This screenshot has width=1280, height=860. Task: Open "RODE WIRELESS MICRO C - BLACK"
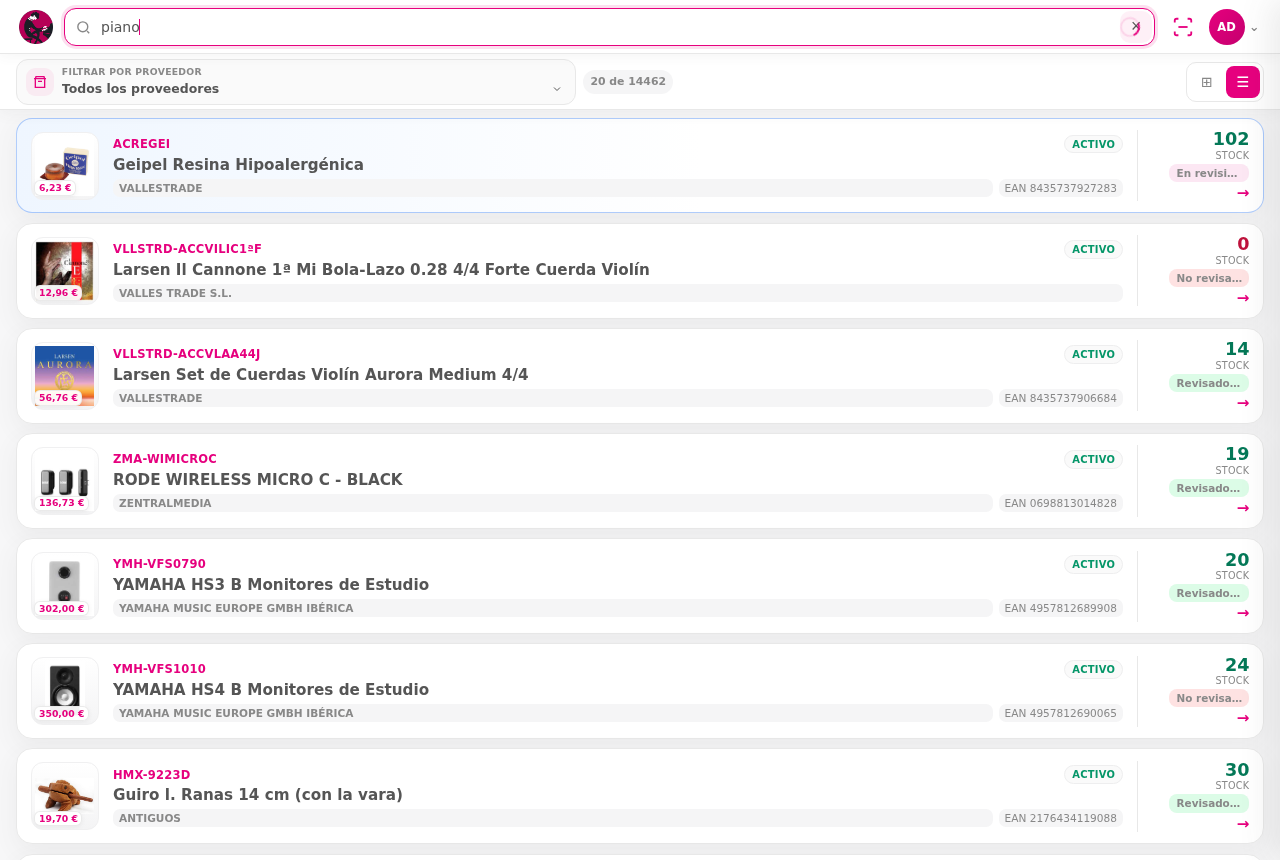click(258, 480)
